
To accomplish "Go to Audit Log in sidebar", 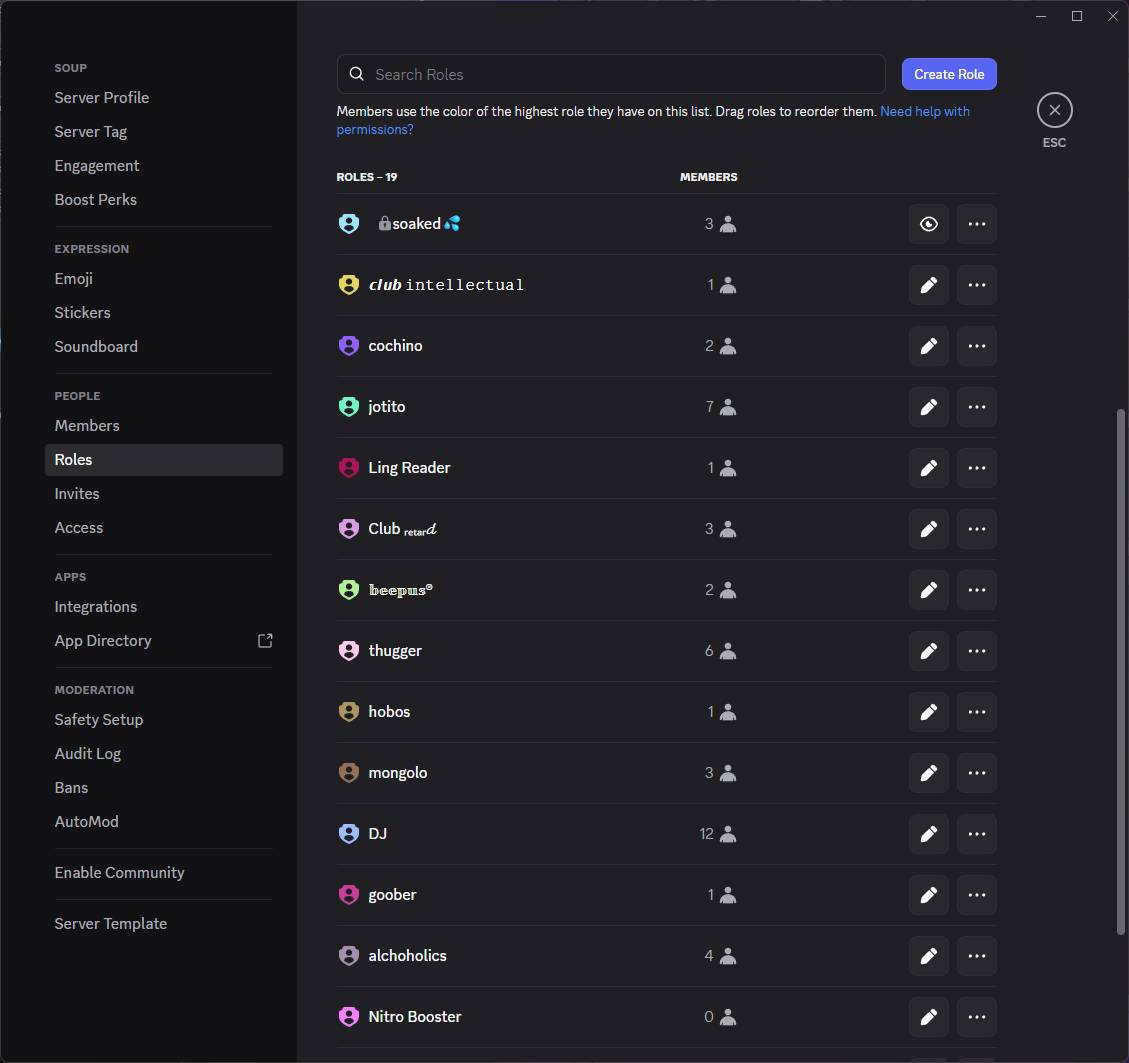I will [x=88, y=754].
